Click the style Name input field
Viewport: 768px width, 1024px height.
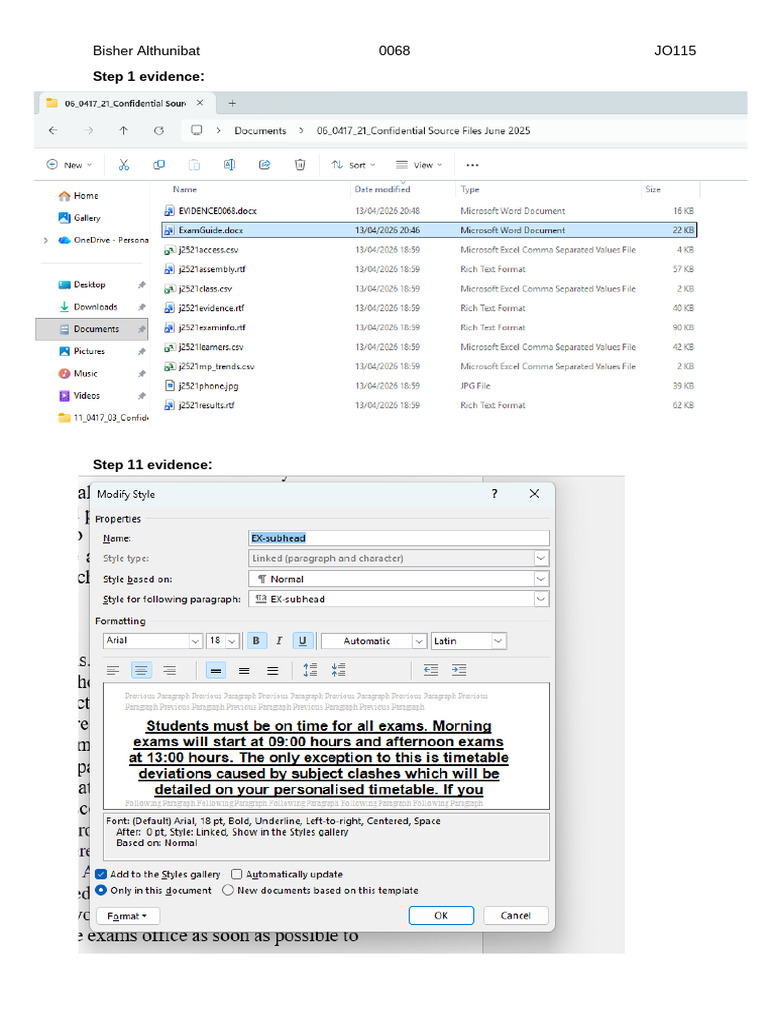[399, 538]
